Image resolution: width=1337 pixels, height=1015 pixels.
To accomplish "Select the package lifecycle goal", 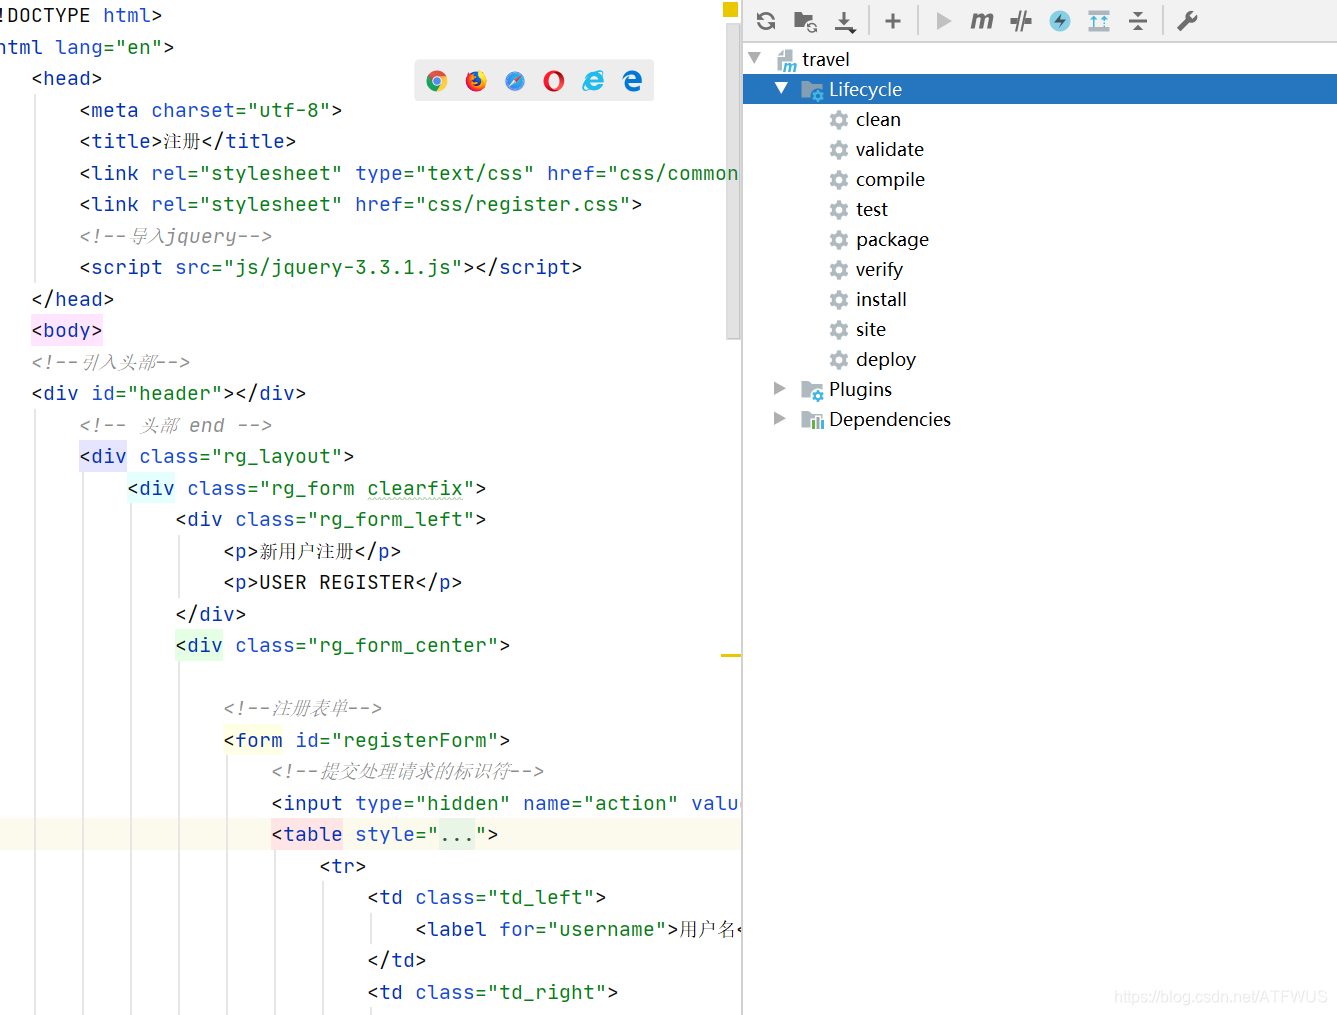I will [x=892, y=239].
